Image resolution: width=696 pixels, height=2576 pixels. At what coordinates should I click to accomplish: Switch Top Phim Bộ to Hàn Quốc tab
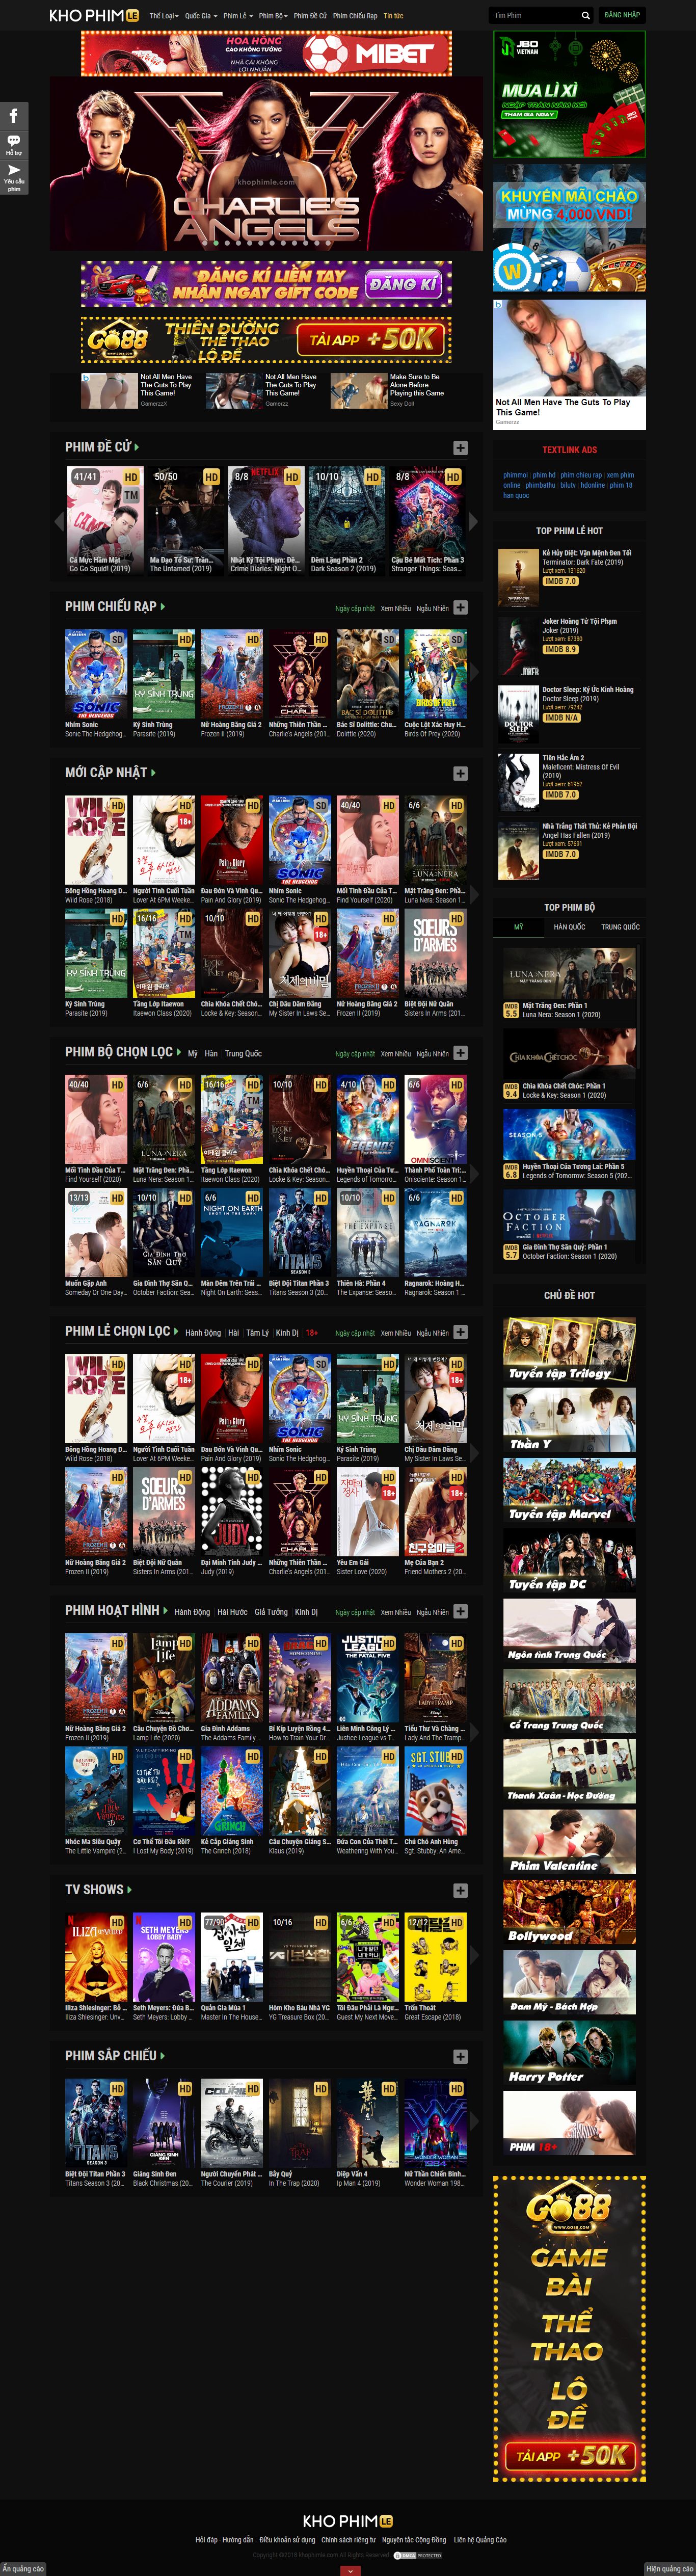coord(569,927)
